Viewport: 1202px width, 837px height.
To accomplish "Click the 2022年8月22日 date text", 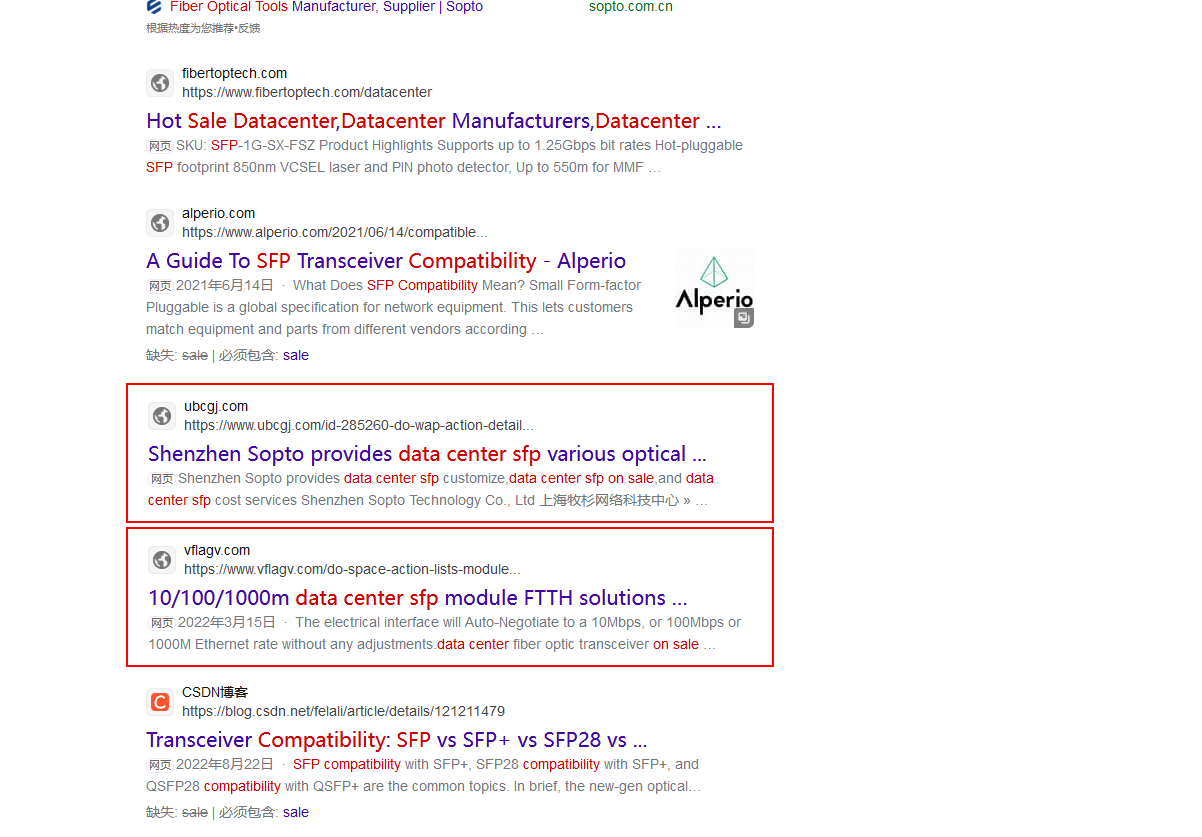I will point(225,764).
